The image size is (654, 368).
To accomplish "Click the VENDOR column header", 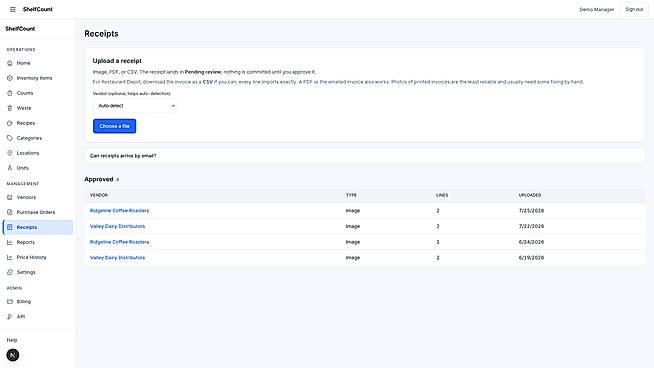I will coord(99,195).
